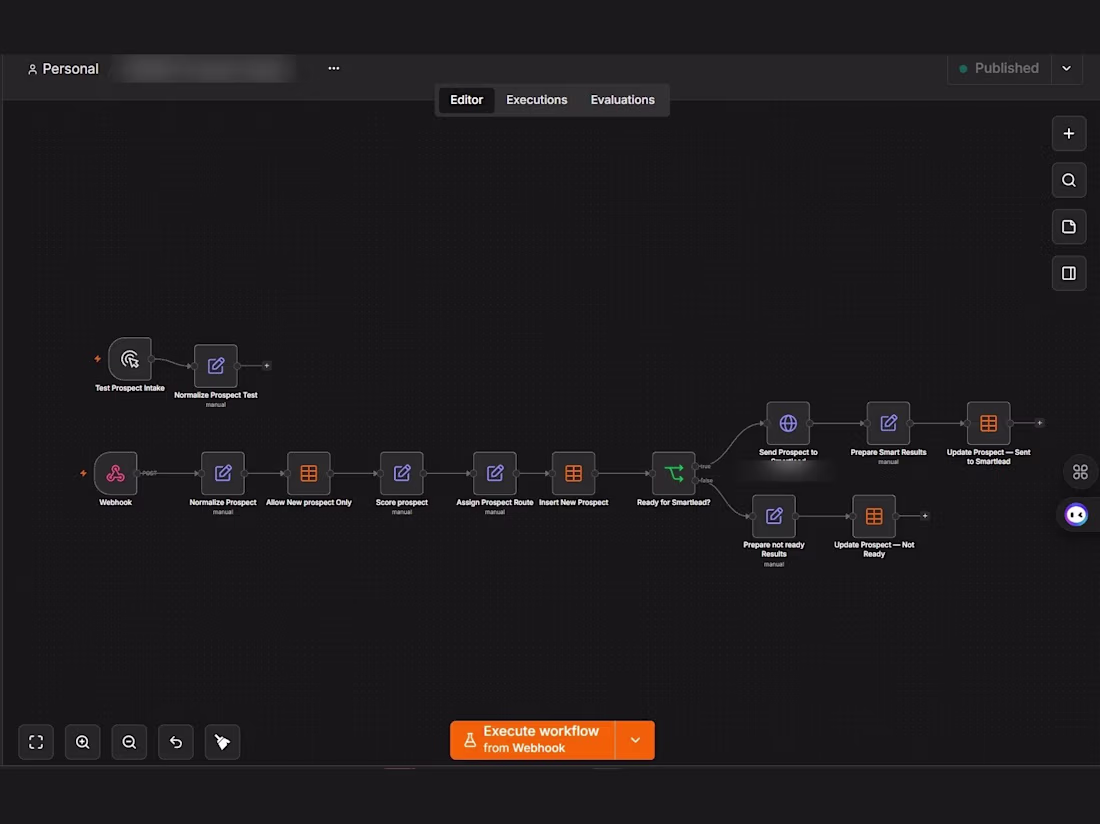The image size is (1100, 824).
Task: Open the canvas search icon
Action: (x=1068, y=180)
